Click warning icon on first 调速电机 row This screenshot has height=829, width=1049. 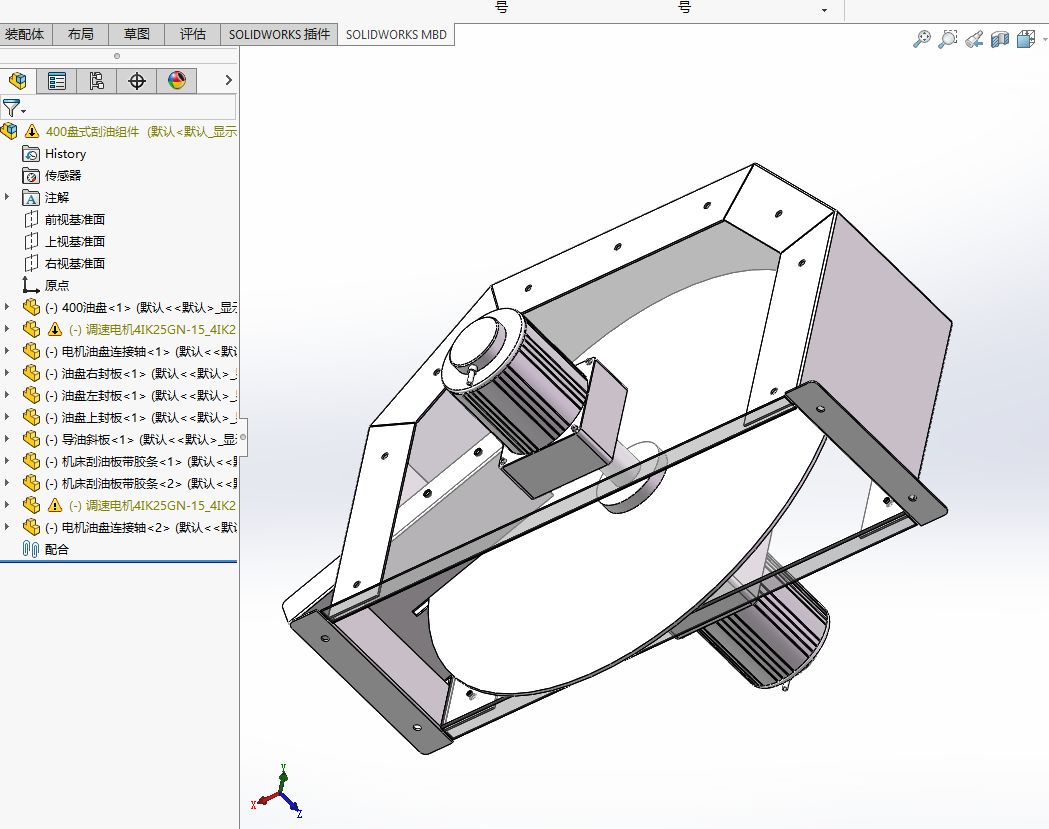55,329
